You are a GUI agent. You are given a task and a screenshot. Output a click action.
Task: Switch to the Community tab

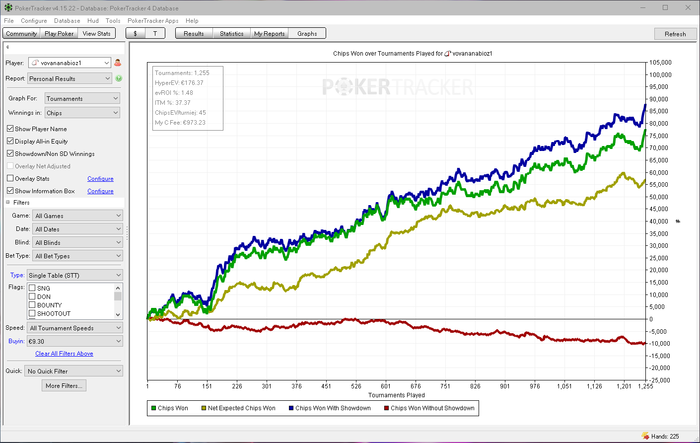coord(21,33)
